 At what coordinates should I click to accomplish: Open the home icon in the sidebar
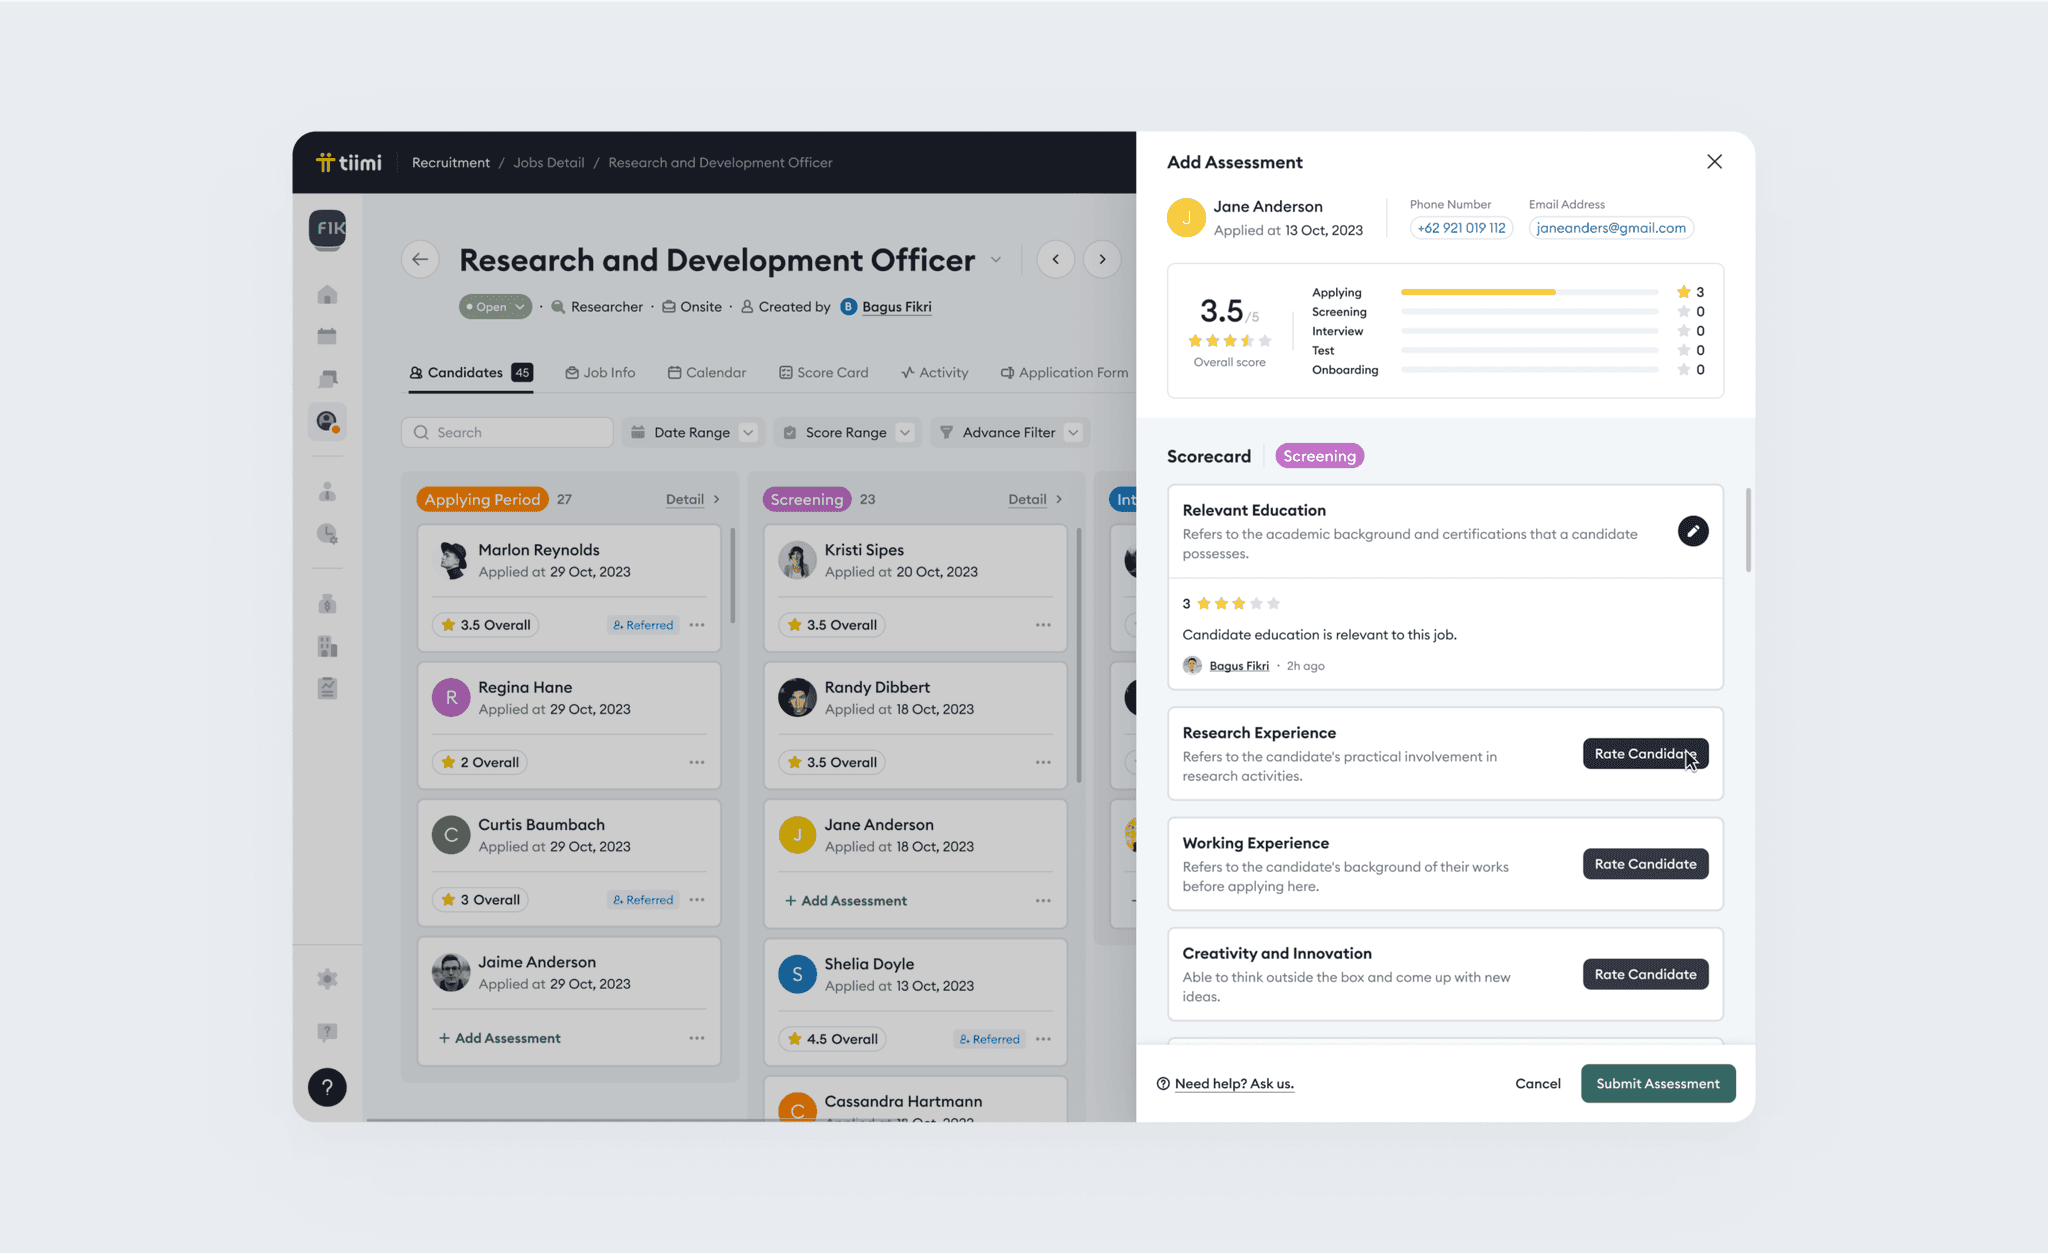(327, 295)
